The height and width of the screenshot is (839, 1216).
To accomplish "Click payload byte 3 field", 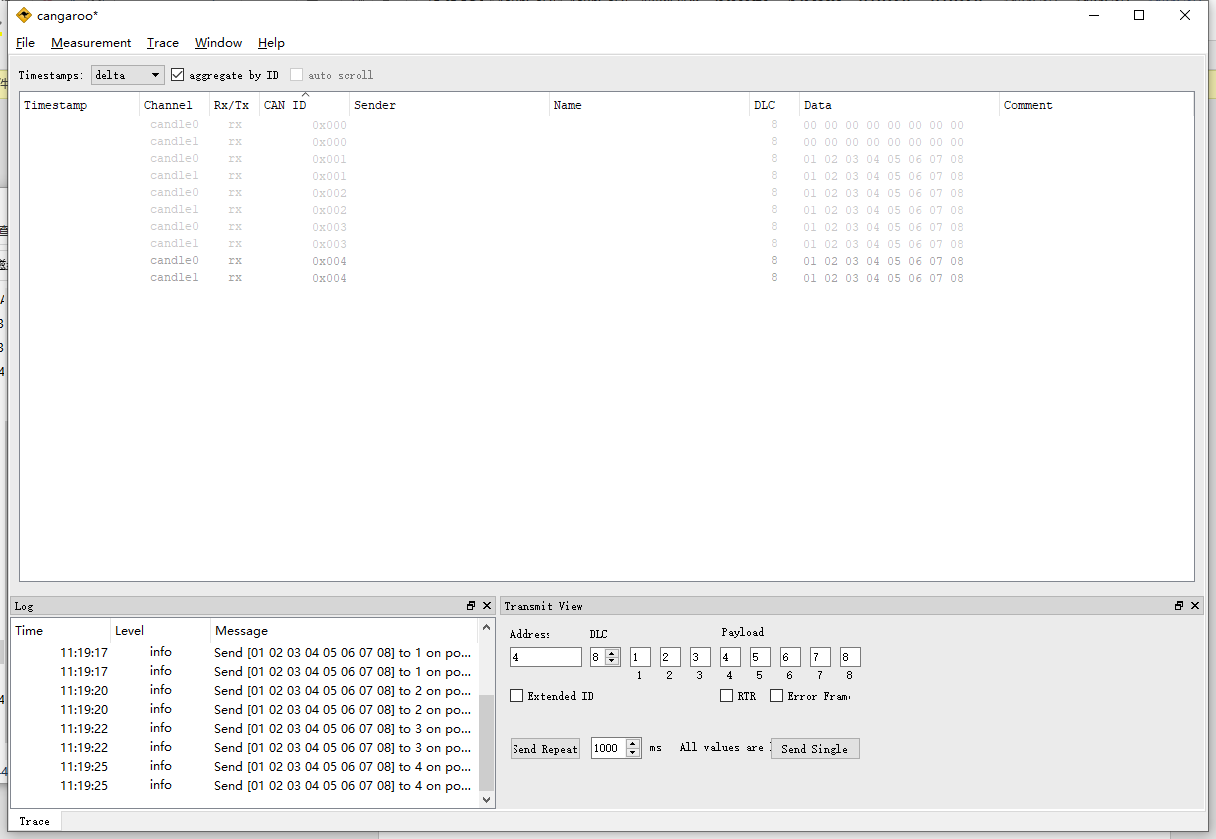I will [700, 657].
